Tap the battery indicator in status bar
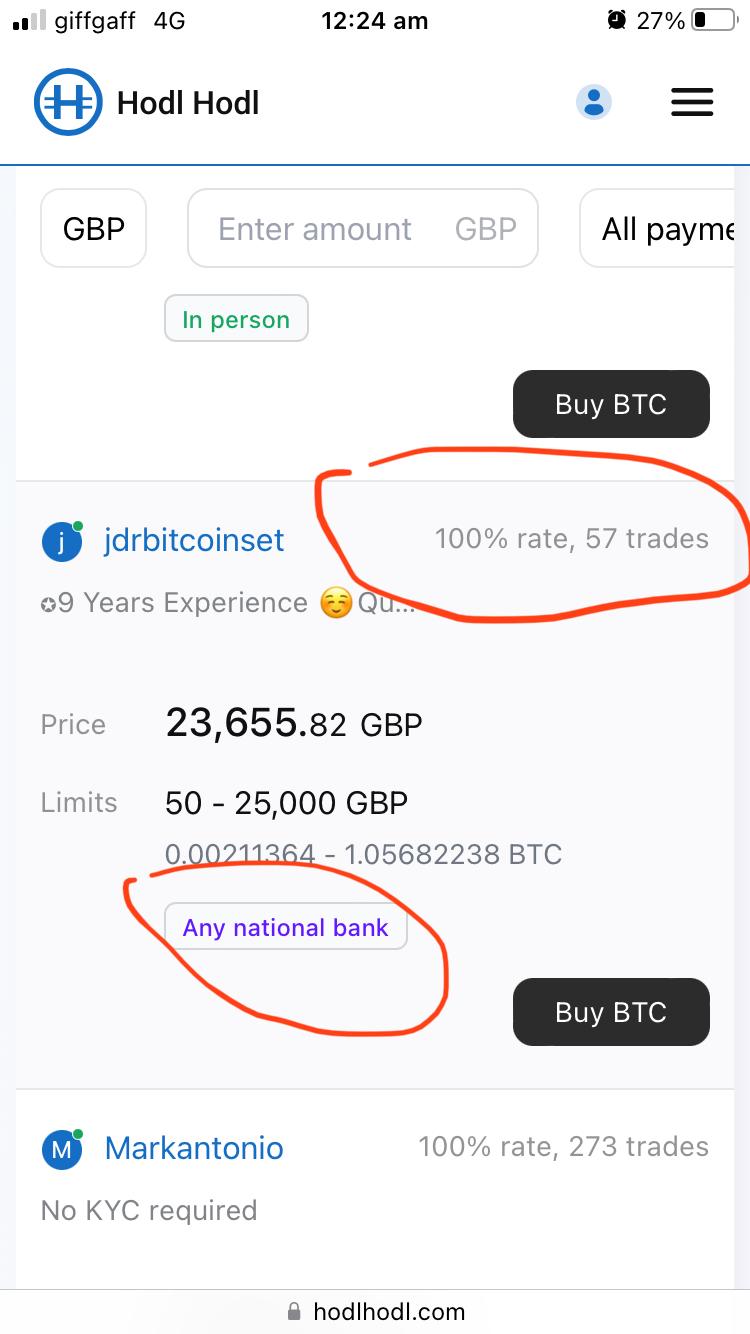This screenshot has height=1334, width=750. 713,20
